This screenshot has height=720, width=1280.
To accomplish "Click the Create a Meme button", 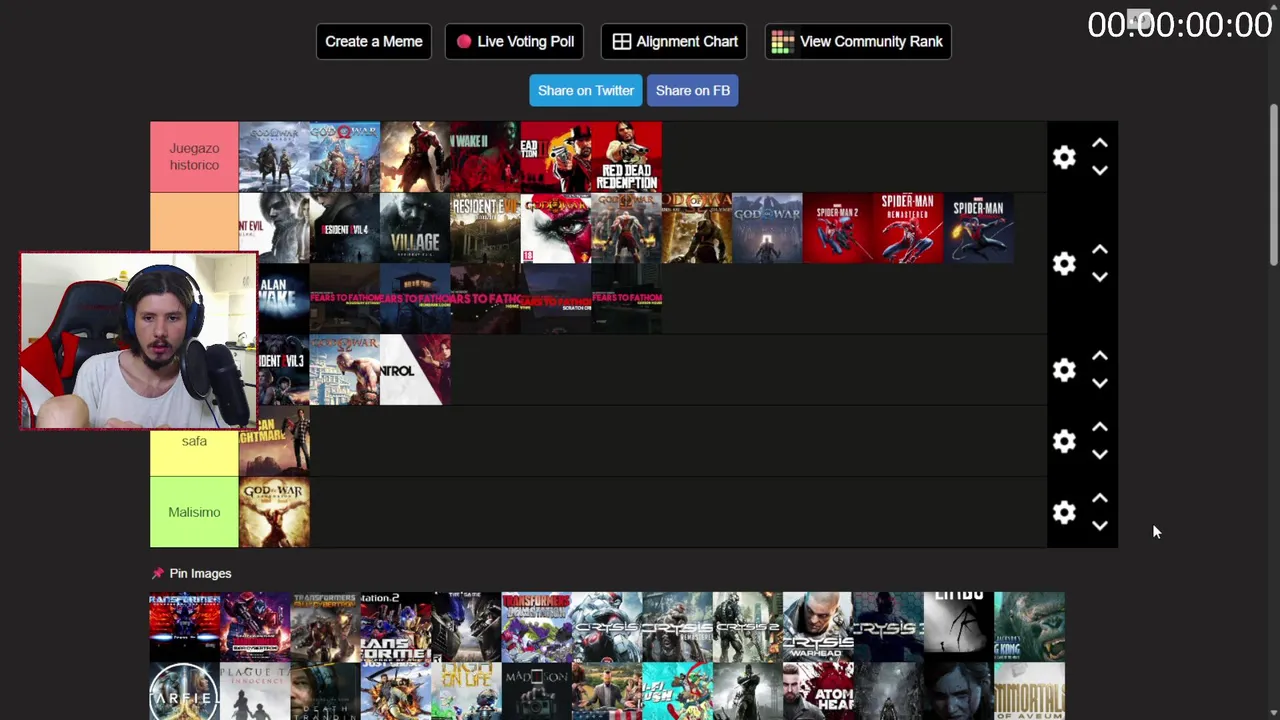I will pos(374,41).
